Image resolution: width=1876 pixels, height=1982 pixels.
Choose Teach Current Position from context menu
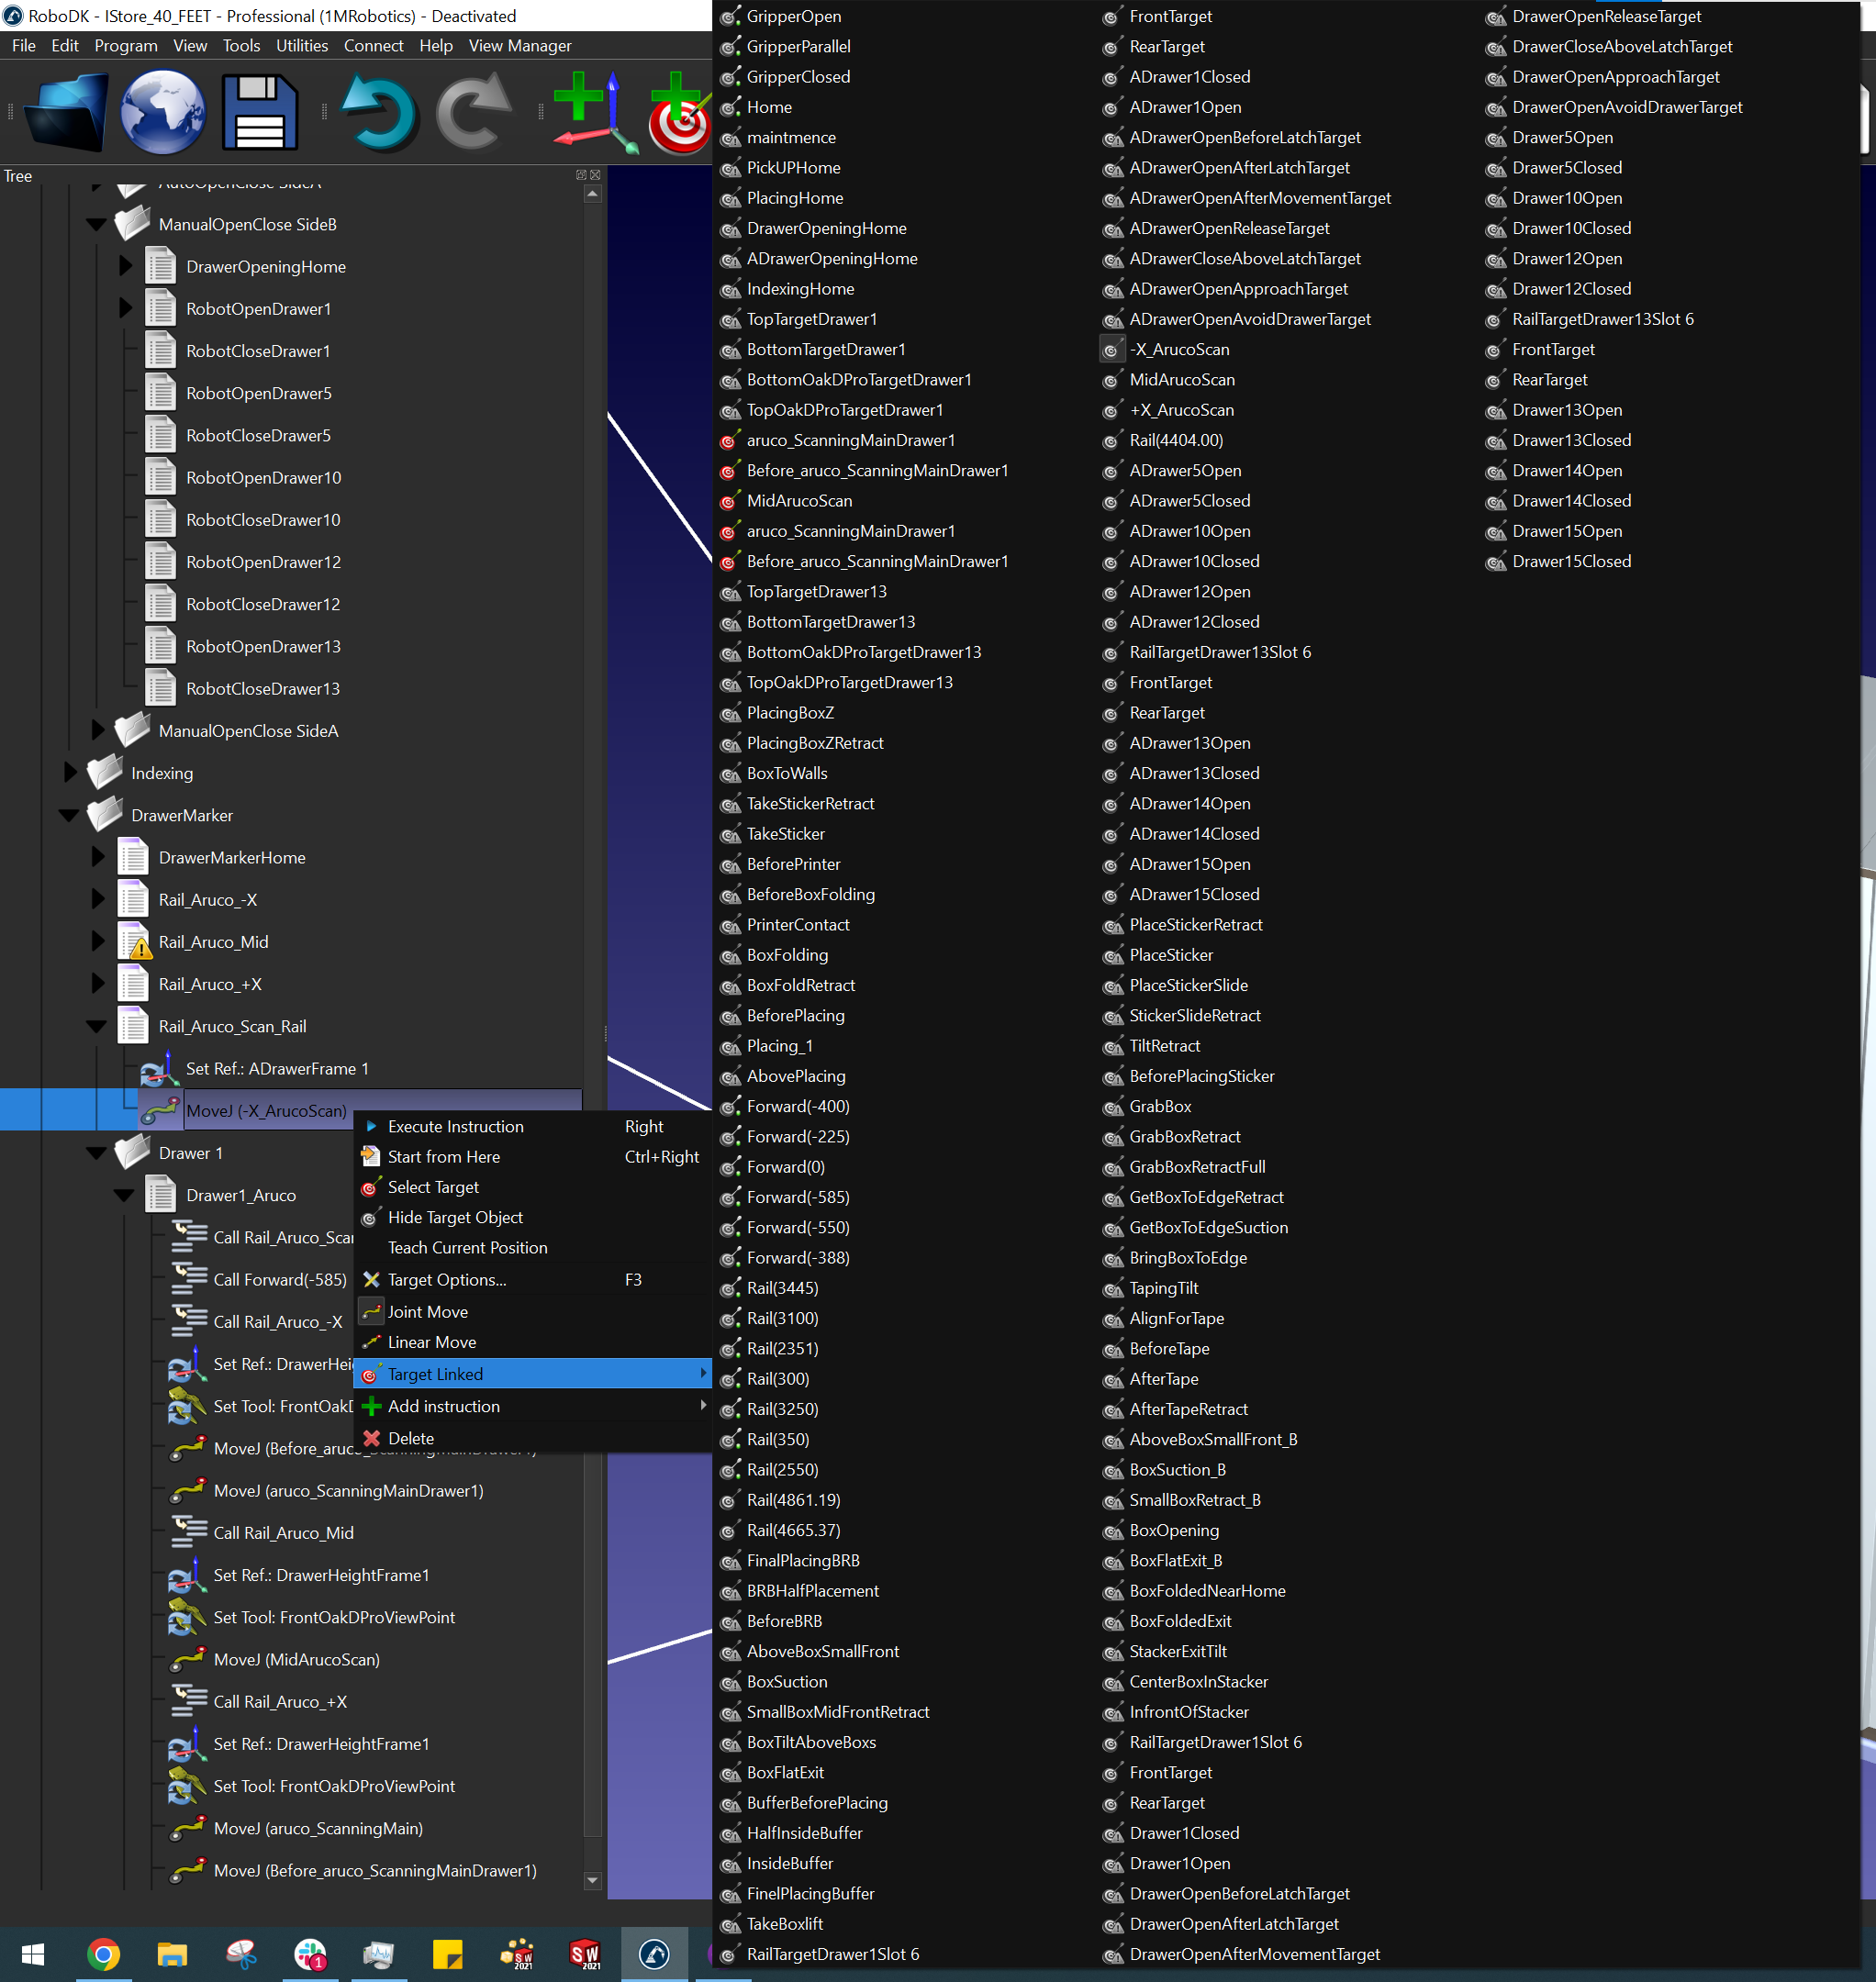click(x=467, y=1247)
